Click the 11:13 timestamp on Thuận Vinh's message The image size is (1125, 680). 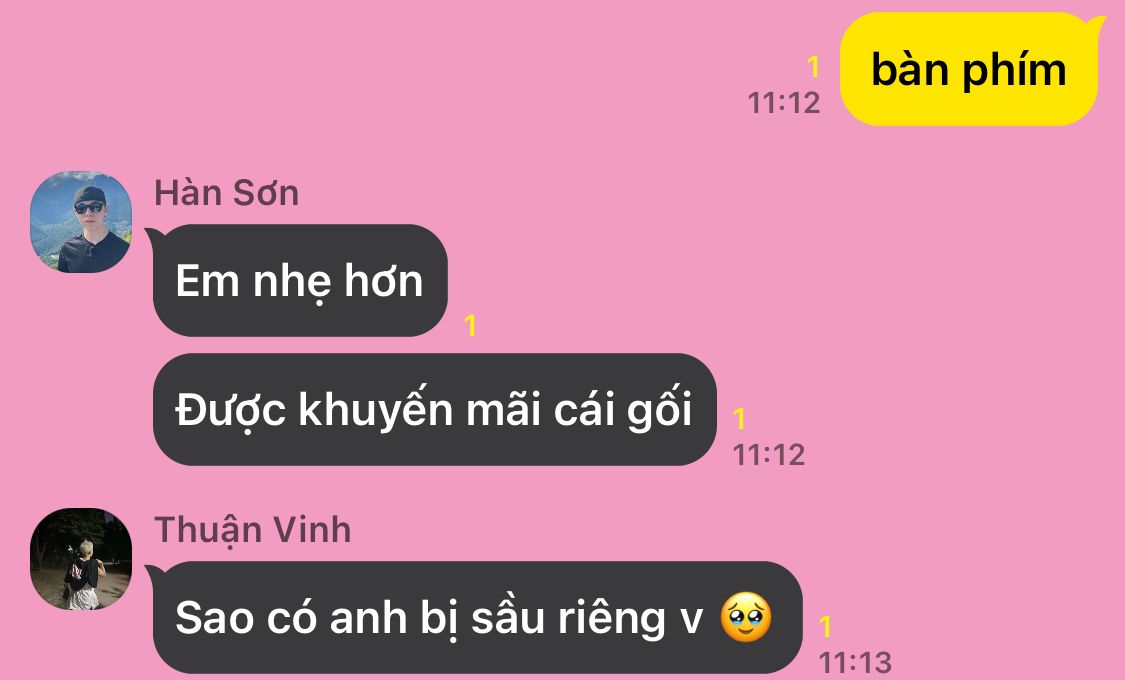pyautogui.click(x=855, y=663)
